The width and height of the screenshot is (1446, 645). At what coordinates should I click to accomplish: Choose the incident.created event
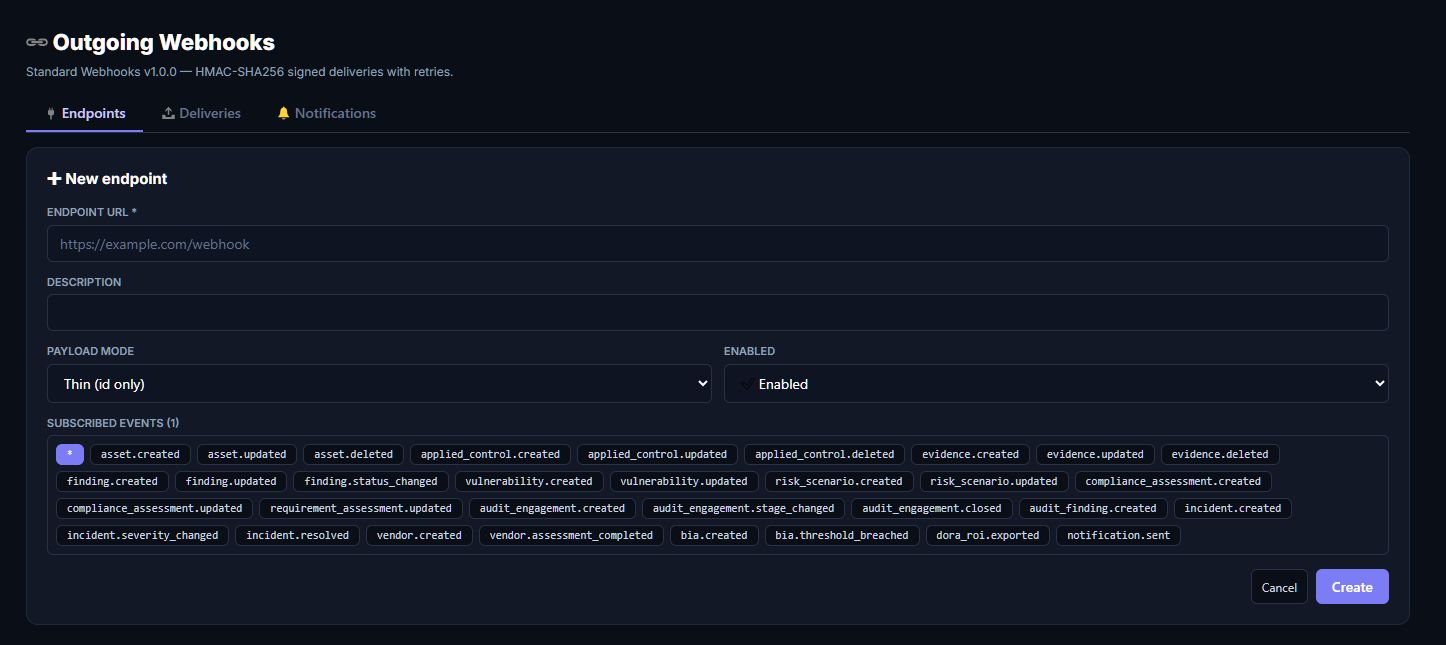[x=1233, y=508]
